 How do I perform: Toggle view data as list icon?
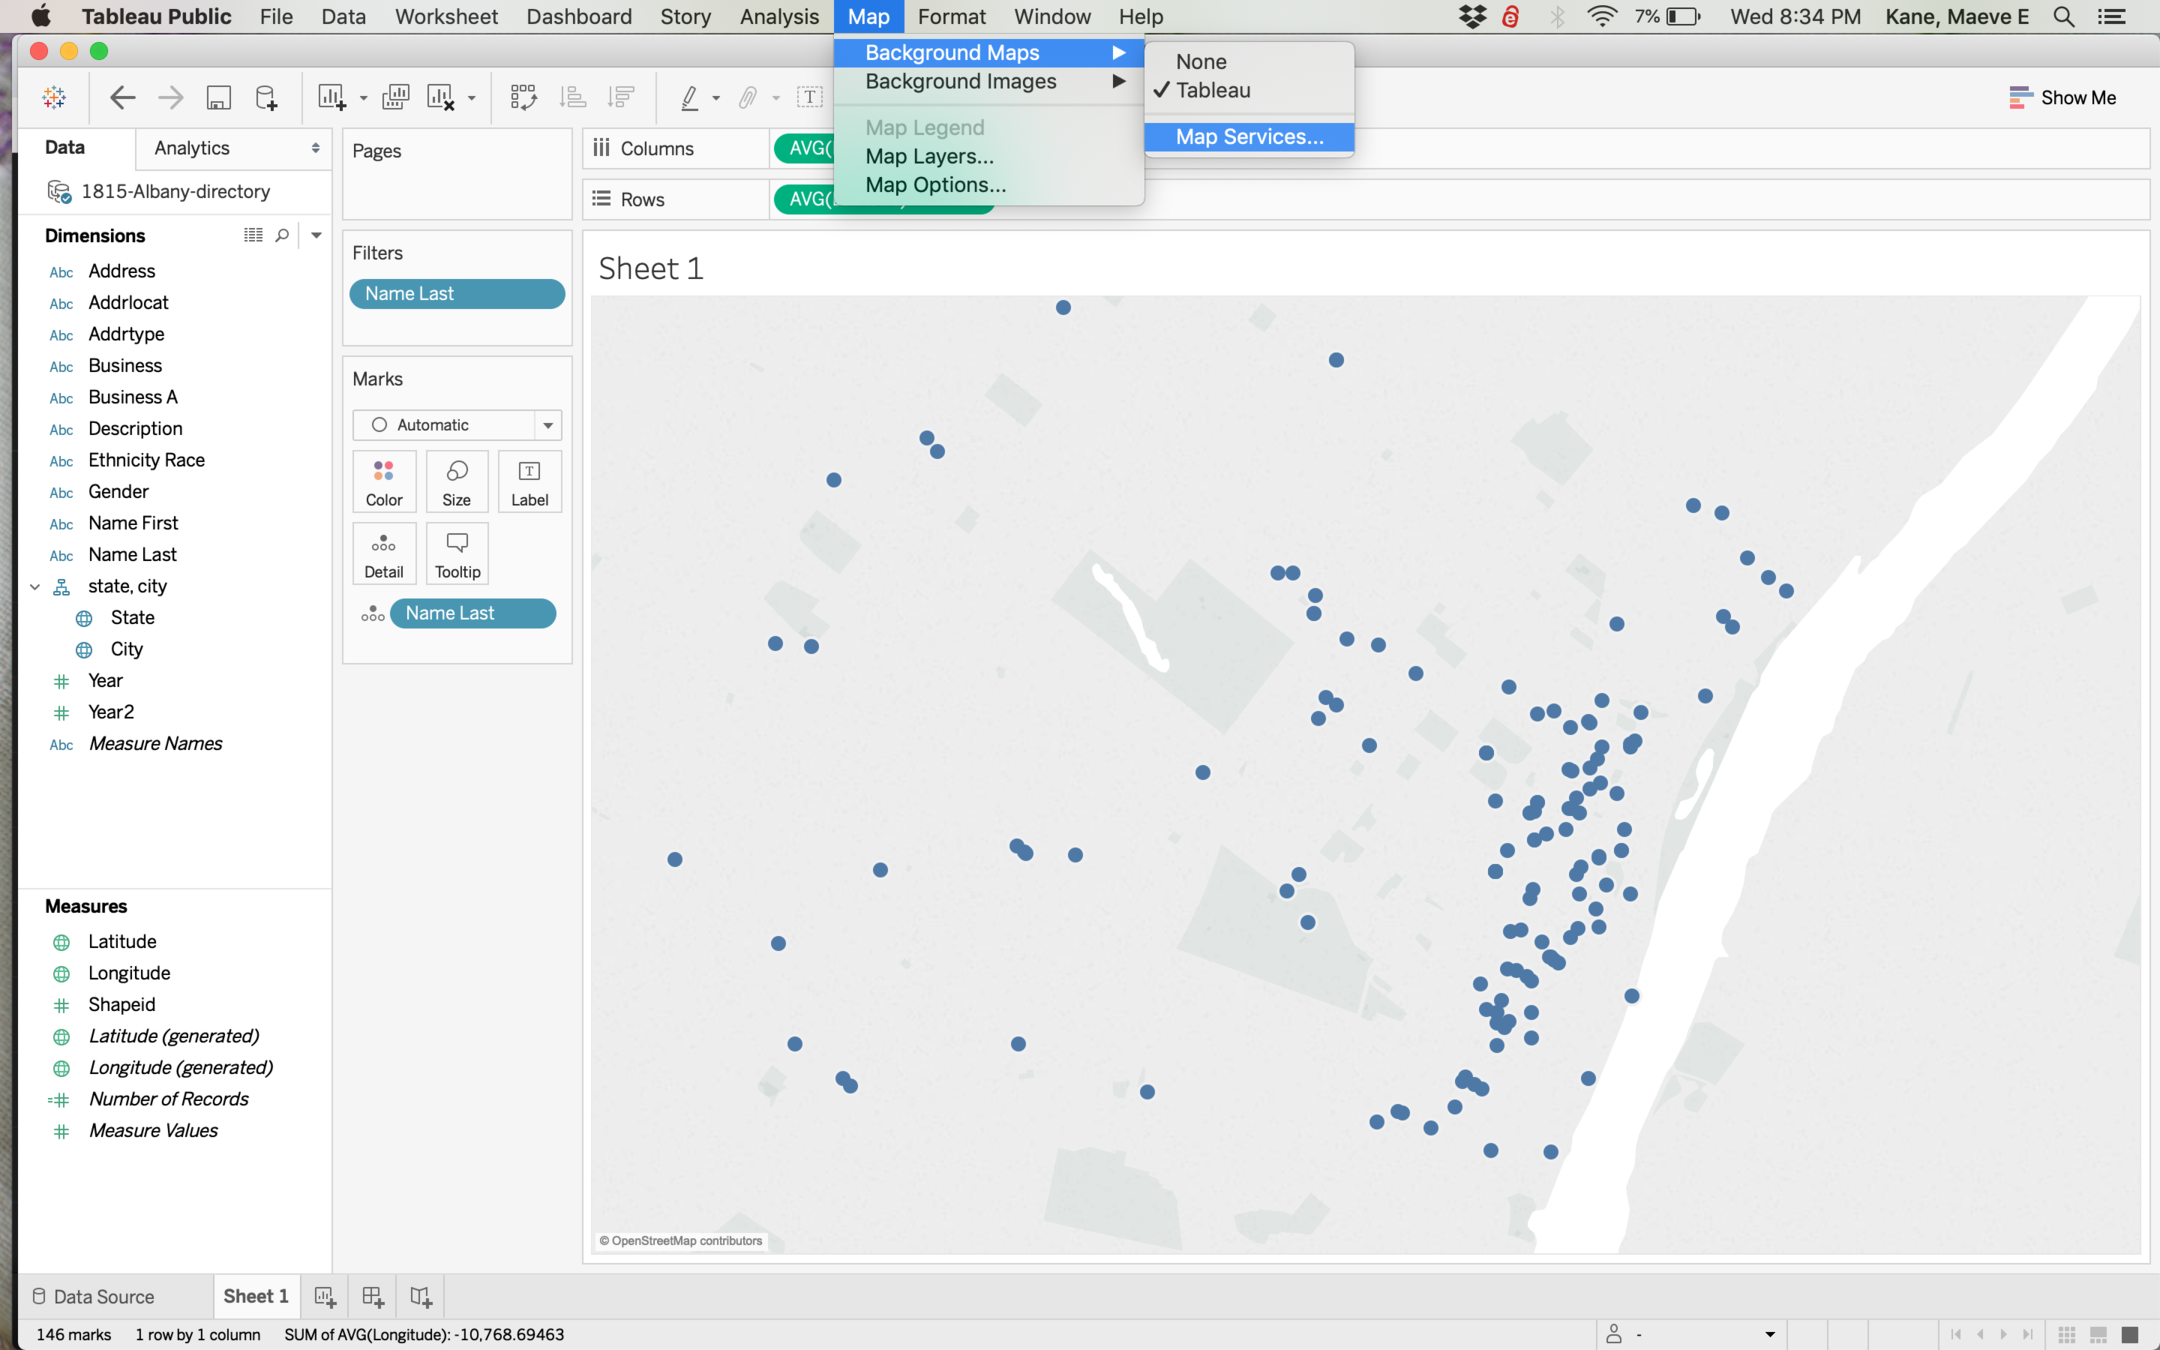[253, 235]
